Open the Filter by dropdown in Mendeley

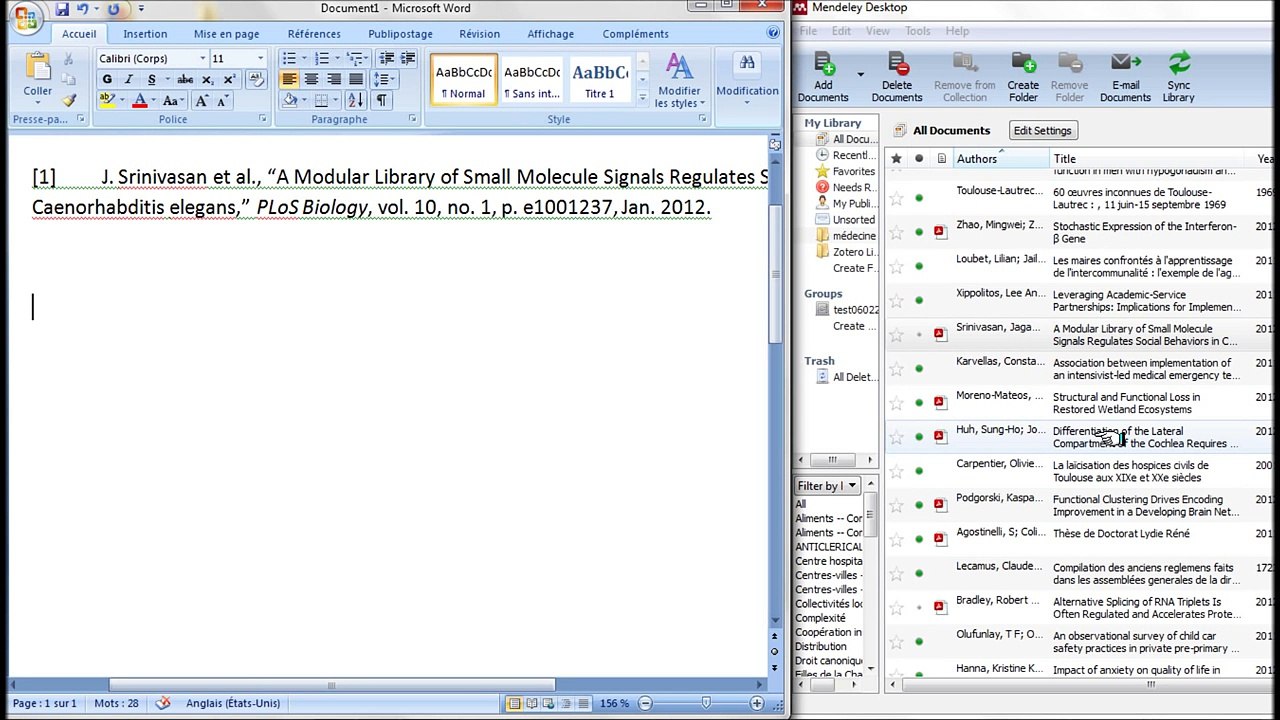pos(827,486)
